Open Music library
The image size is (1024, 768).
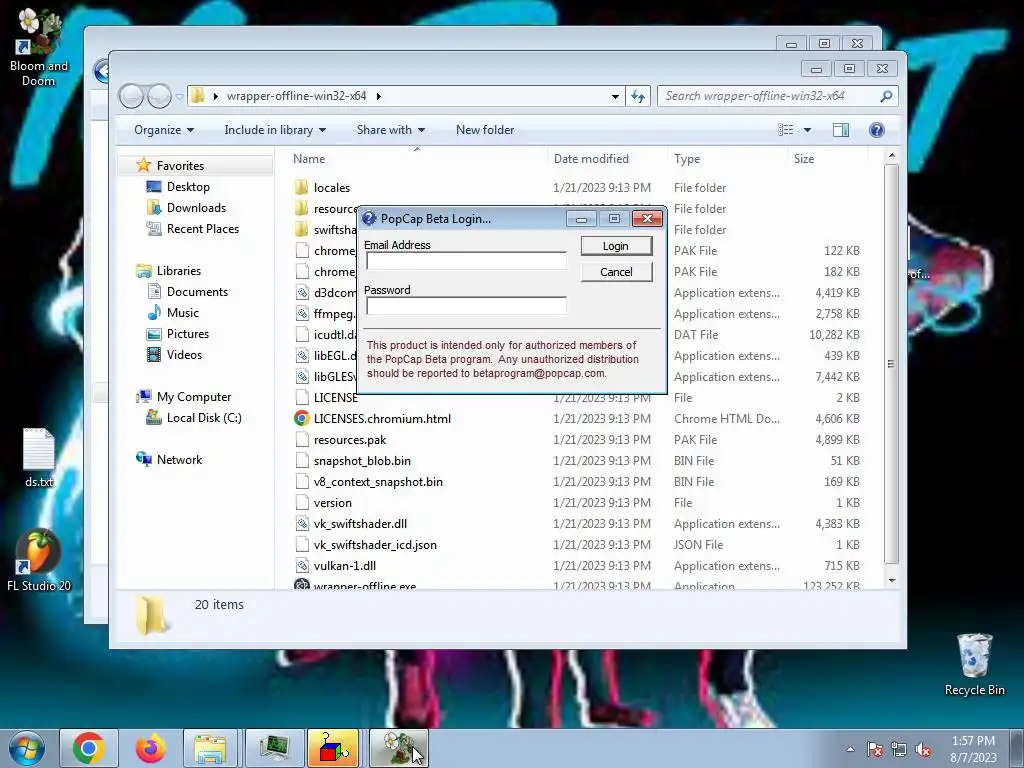point(182,313)
